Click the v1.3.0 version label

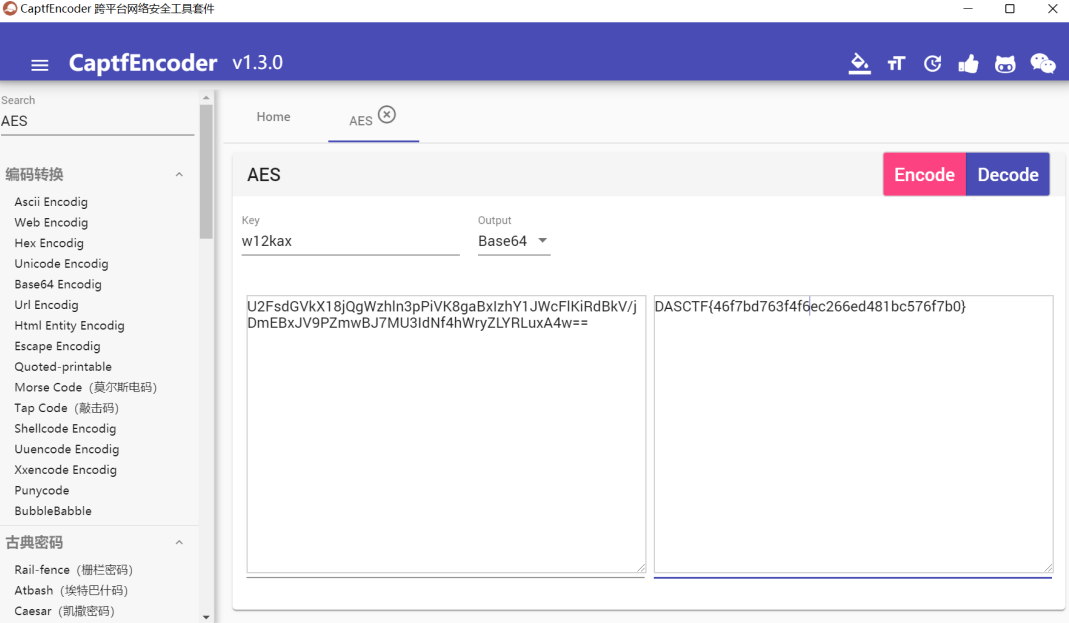tap(257, 63)
